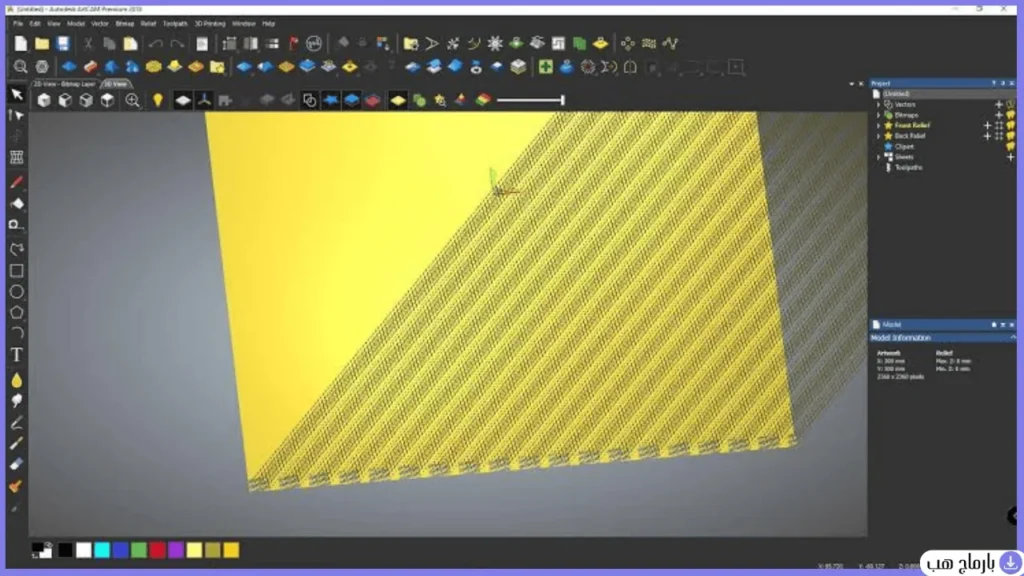Open a file with the folder icon
The width and height of the screenshot is (1024, 576).
[42, 44]
